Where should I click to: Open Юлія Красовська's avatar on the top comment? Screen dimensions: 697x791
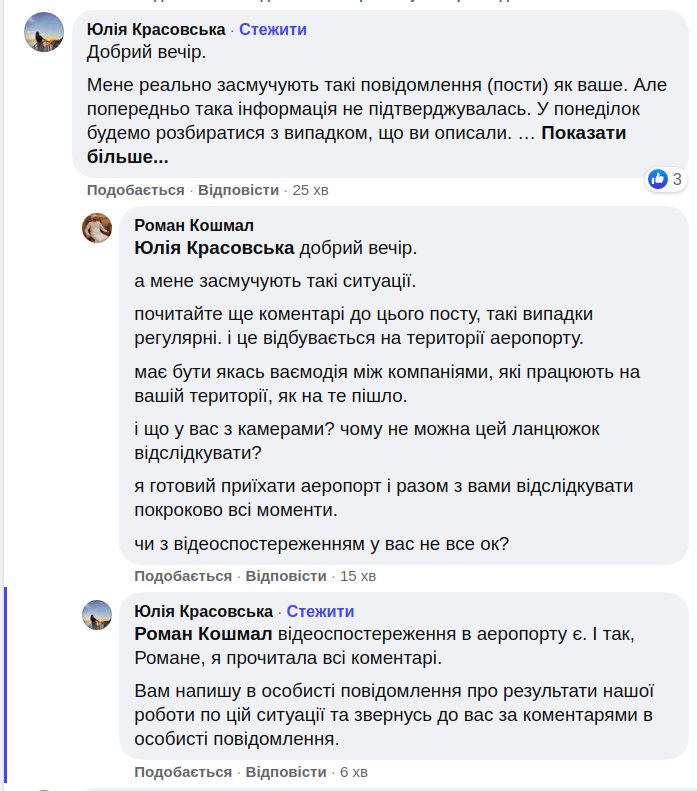(x=44, y=33)
